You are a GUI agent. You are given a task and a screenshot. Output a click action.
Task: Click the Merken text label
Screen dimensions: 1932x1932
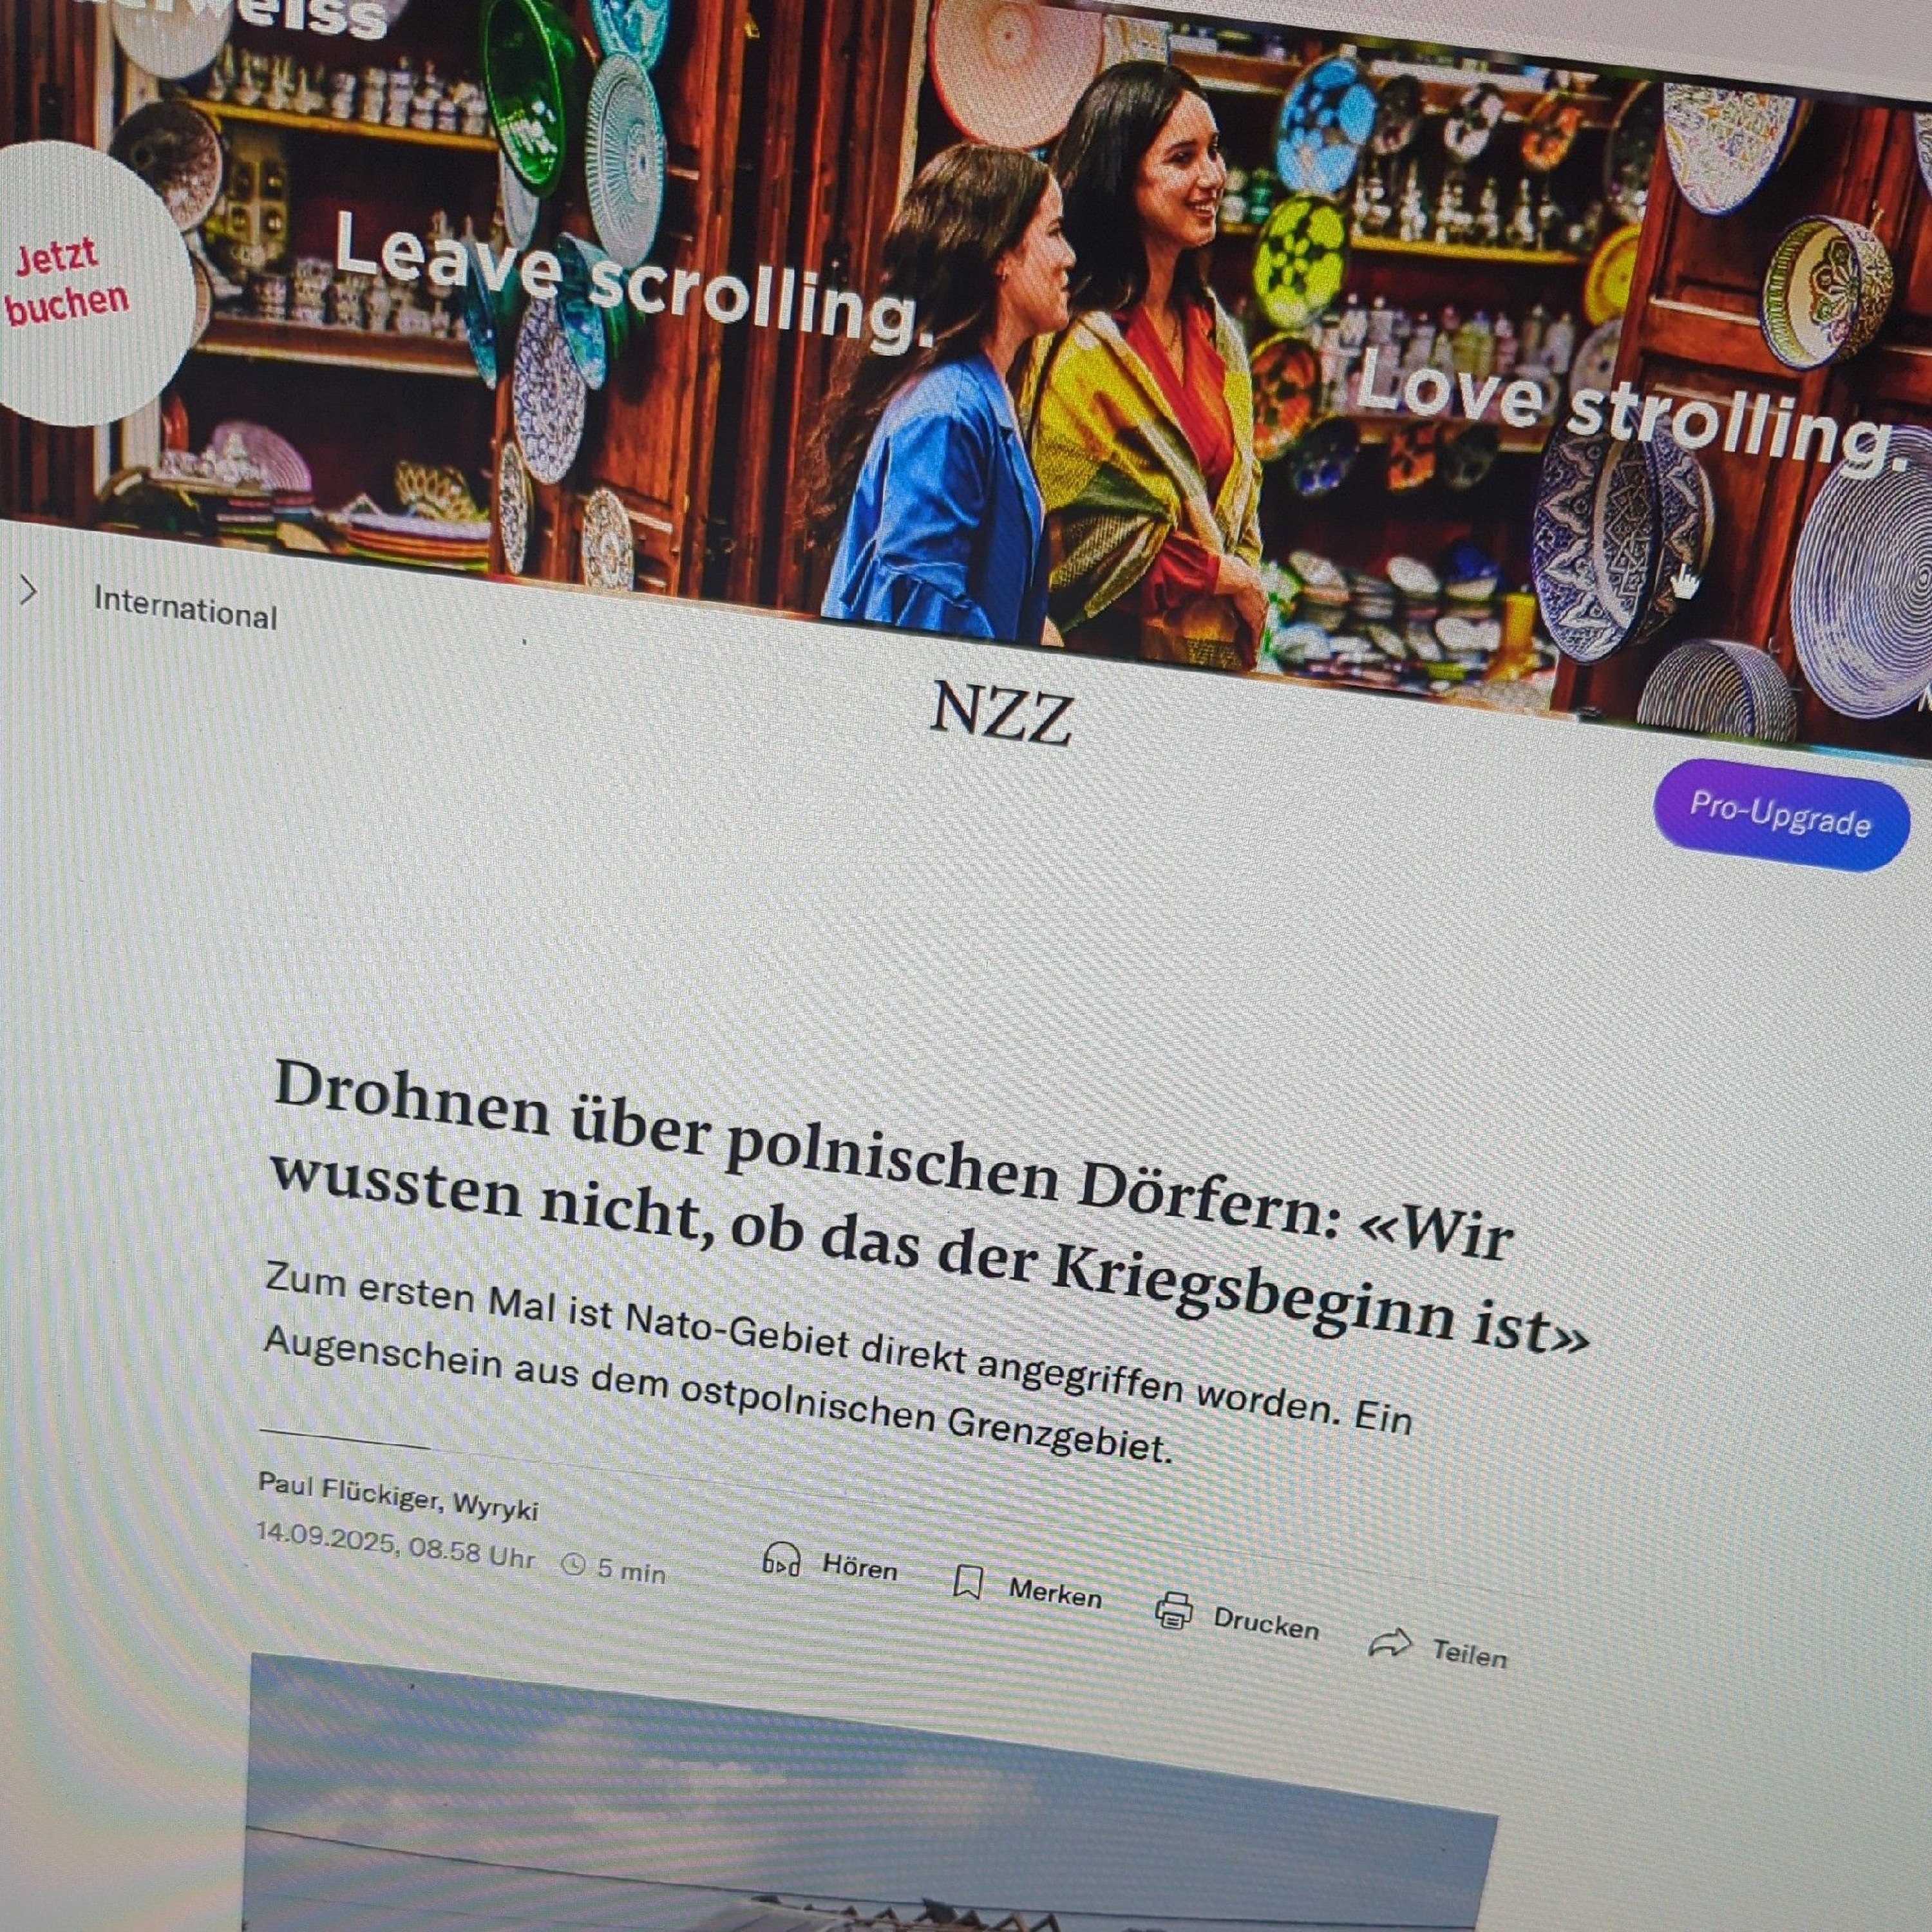1055,1594
